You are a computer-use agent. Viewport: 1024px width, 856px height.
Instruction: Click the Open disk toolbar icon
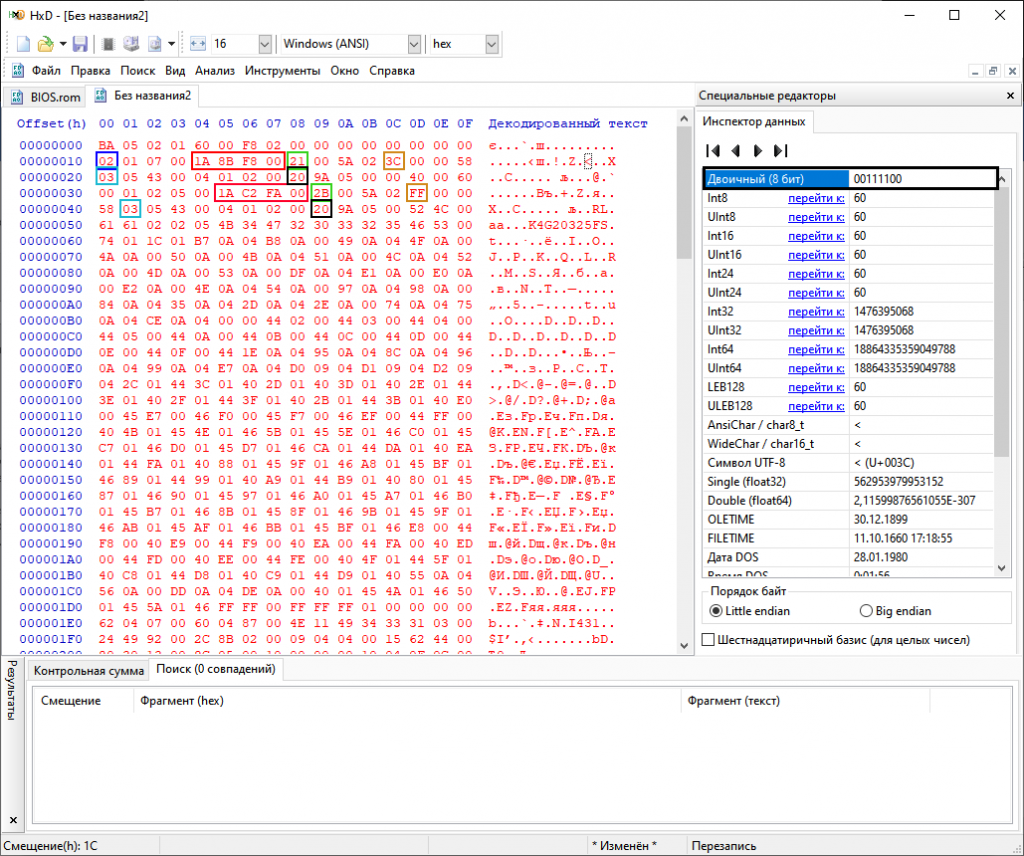pyautogui.click(x=131, y=44)
